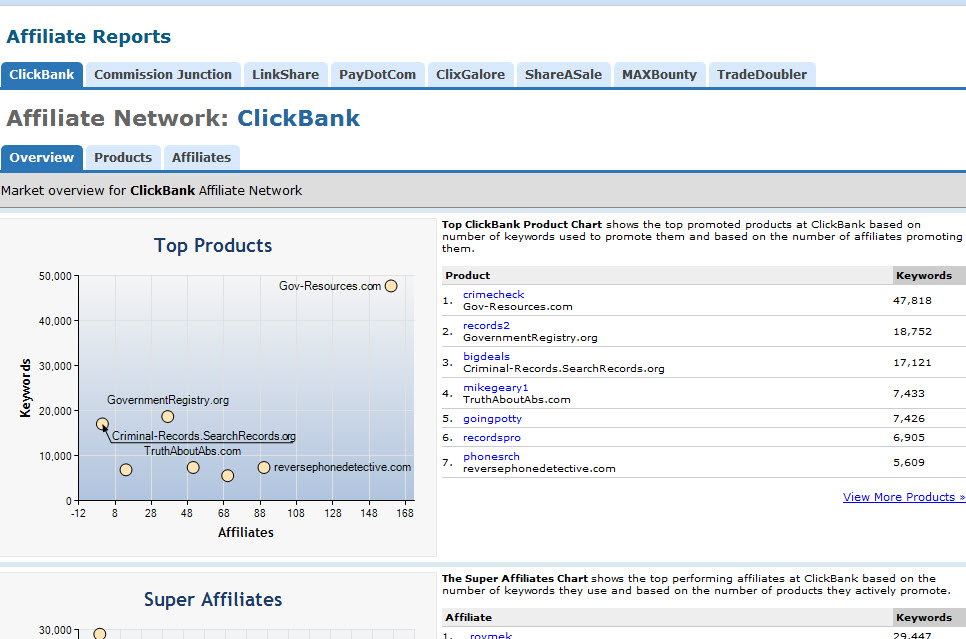This screenshot has height=639, width=966.
Task: Select the Criminal-Records.SearchRecords.org data point
Action: [x=102, y=424]
